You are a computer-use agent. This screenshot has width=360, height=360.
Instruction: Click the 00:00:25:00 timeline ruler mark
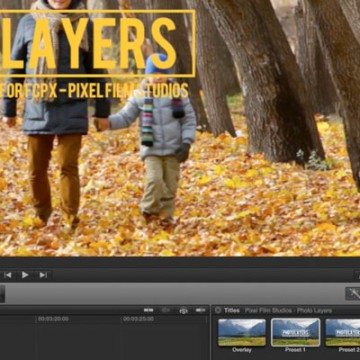tap(138, 319)
